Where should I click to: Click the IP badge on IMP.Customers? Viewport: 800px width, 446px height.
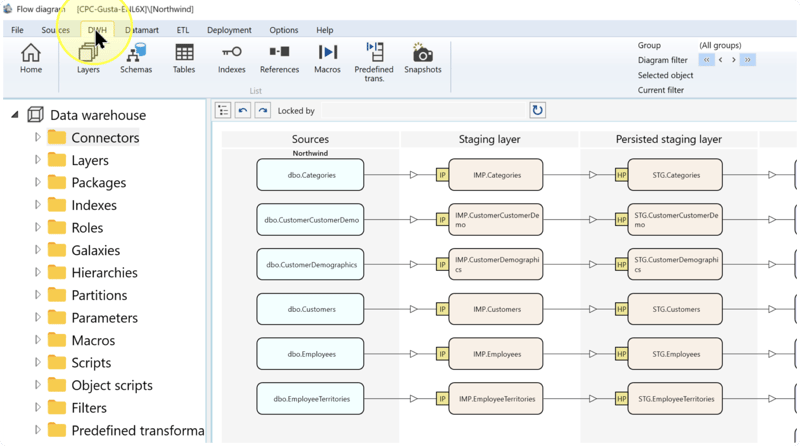pos(442,309)
